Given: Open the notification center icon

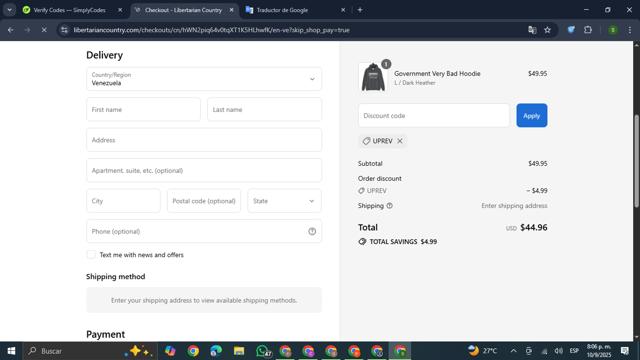Looking at the screenshot, I should 624,351.
